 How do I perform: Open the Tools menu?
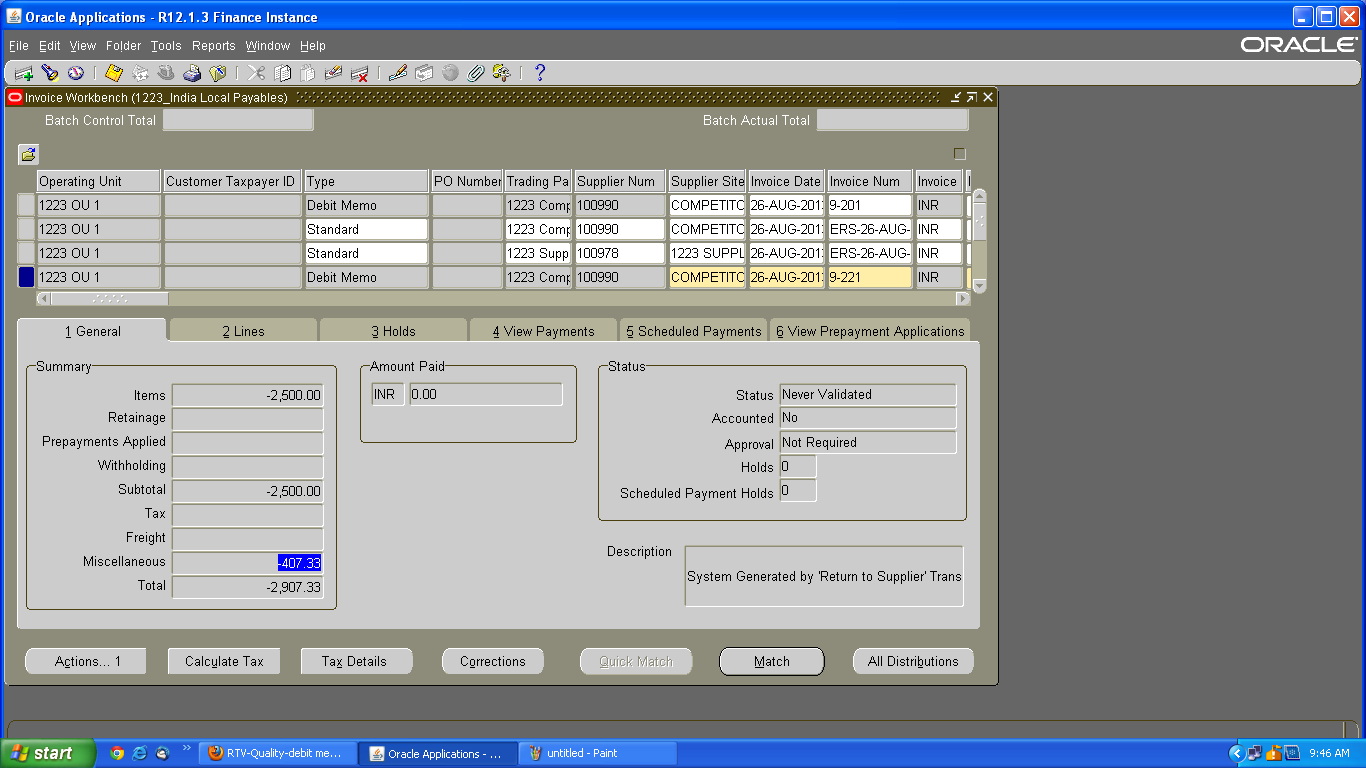(x=166, y=46)
